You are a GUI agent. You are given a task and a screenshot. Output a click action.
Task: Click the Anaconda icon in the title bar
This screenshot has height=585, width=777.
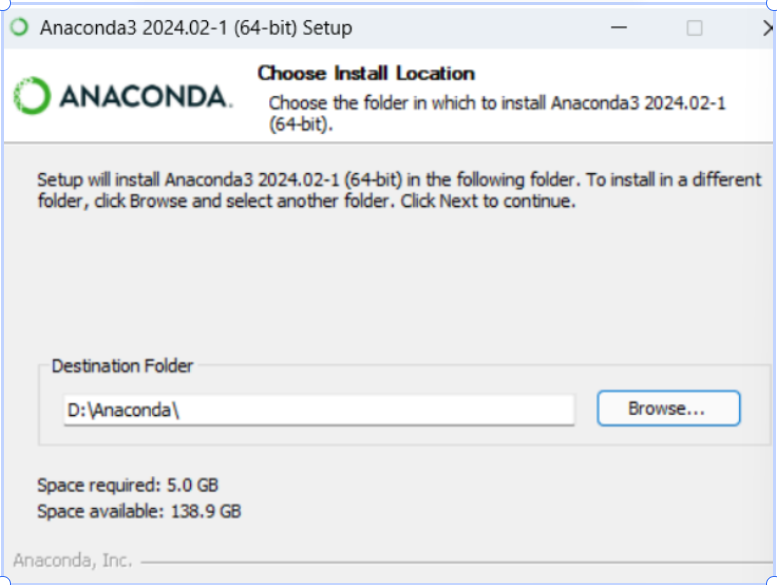coord(20,27)
